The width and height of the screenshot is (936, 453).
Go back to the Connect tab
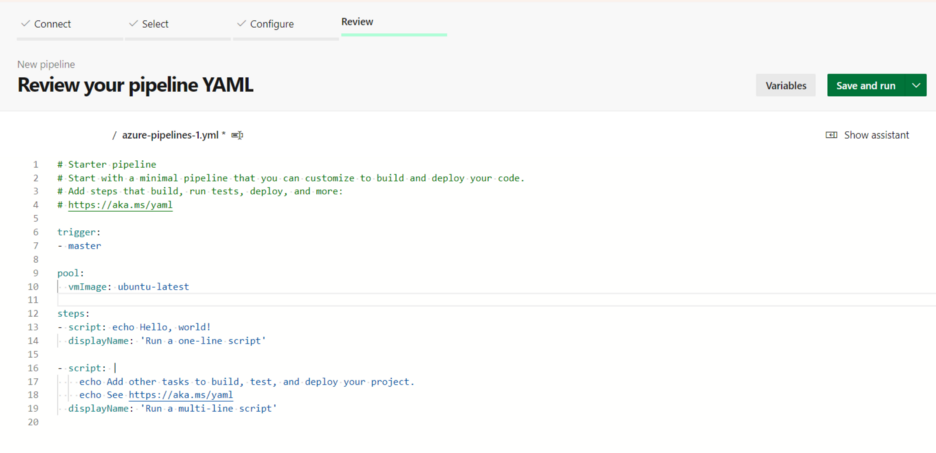52,24
